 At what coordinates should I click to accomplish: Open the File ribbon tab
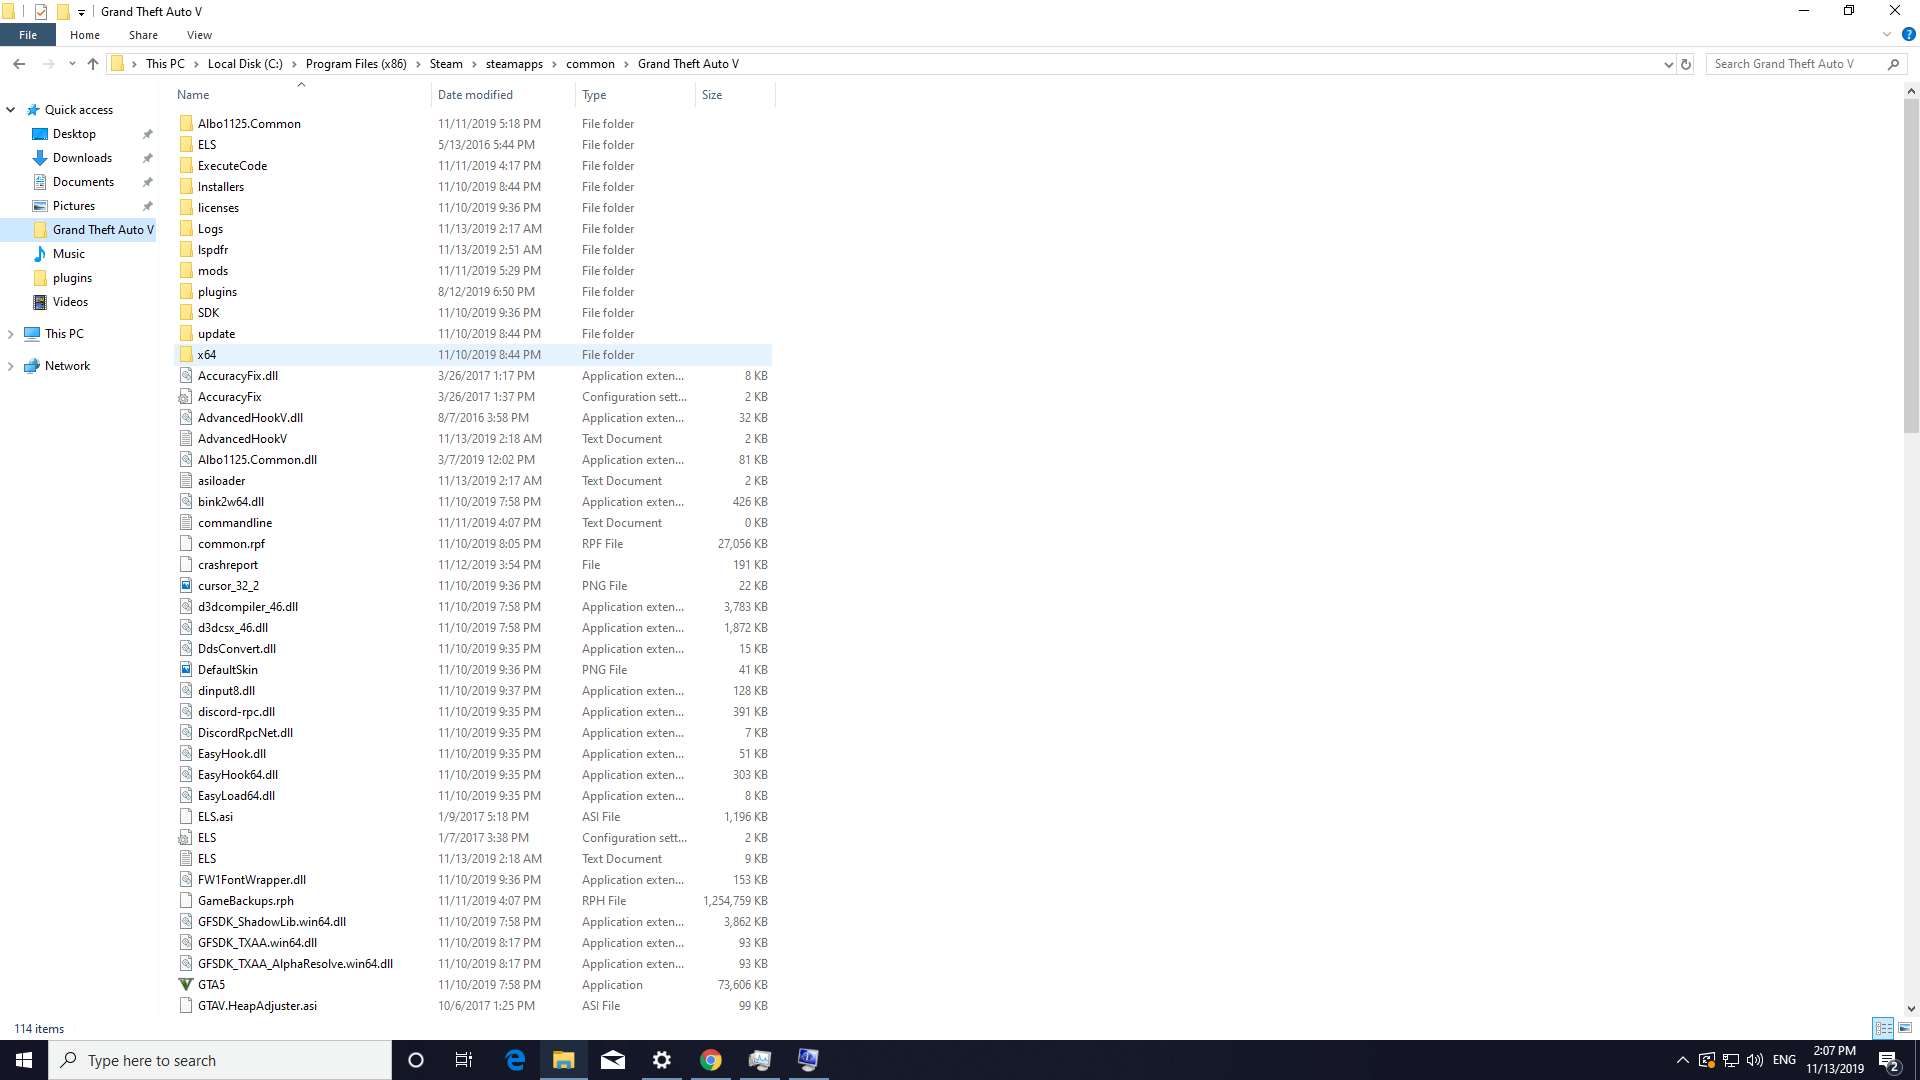coord(28,35)
